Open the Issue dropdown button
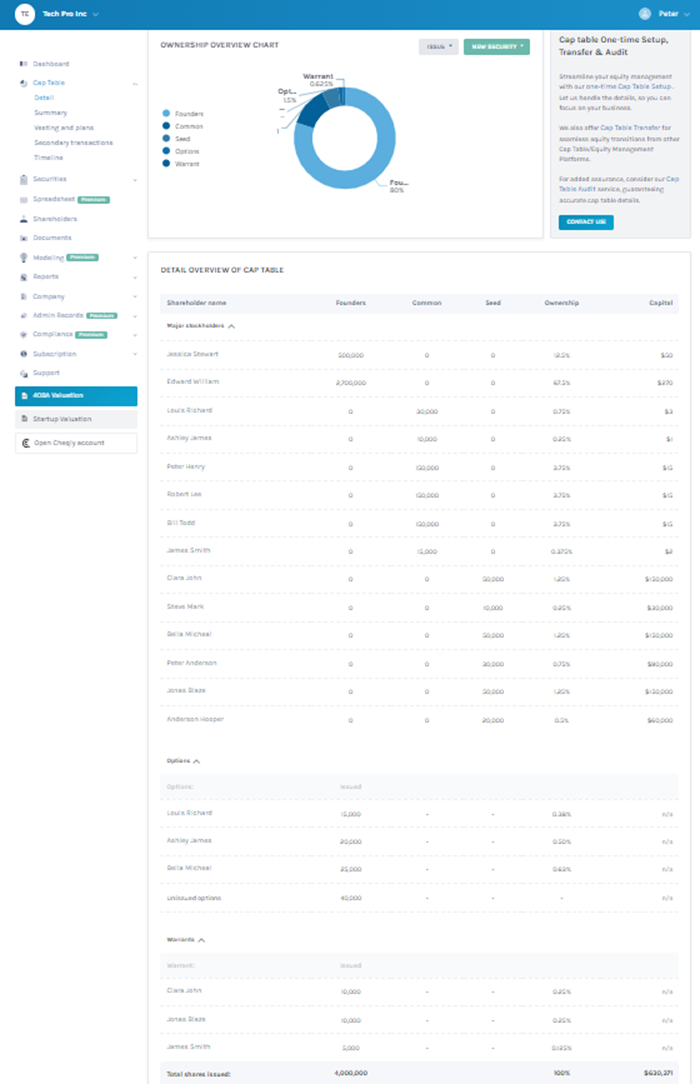 pyautogui.click(x=438, y=46)
